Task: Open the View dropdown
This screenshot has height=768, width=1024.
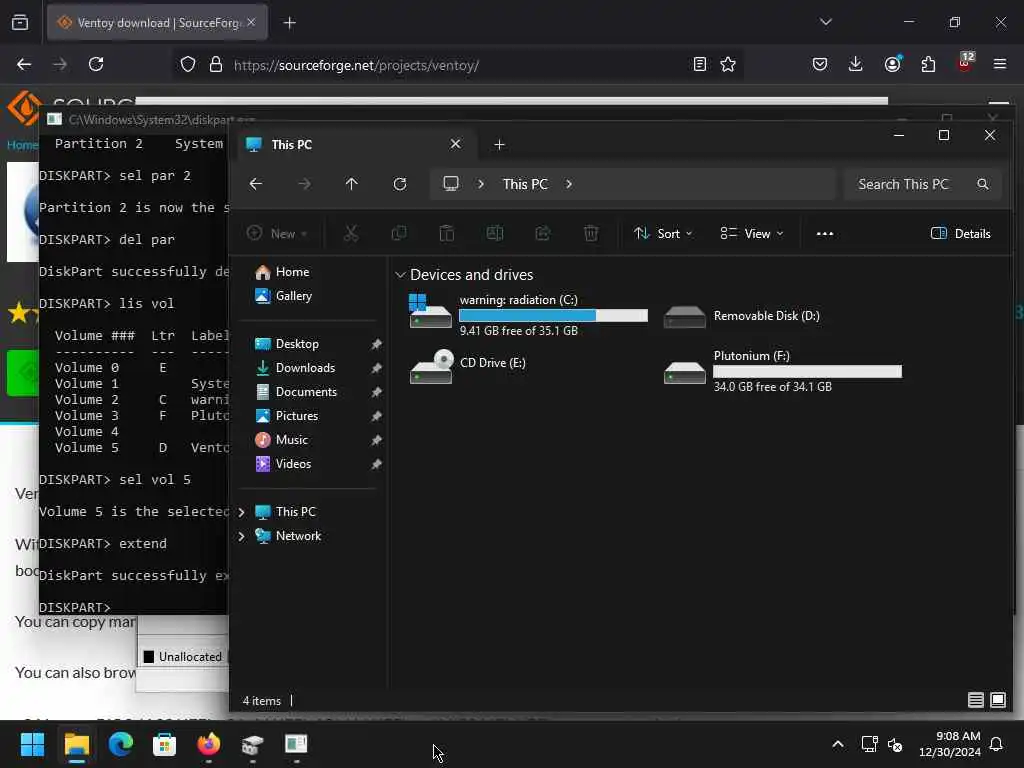Action: [752, 233]
